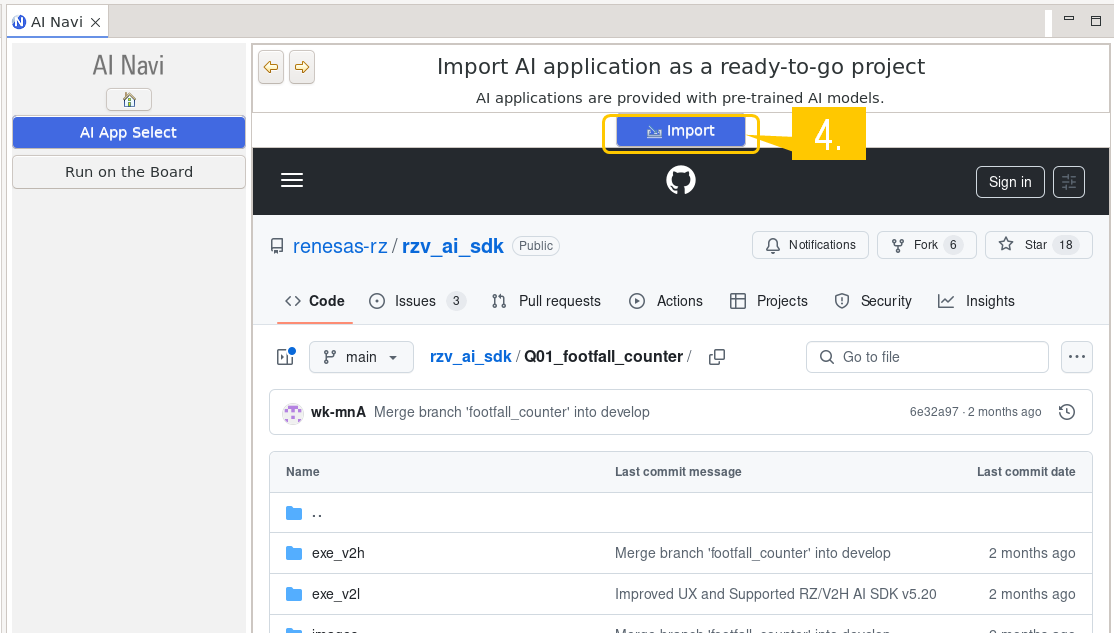Go forward using the right arrow button
This screenshot has height=633, width=1114.
point(302,68)
